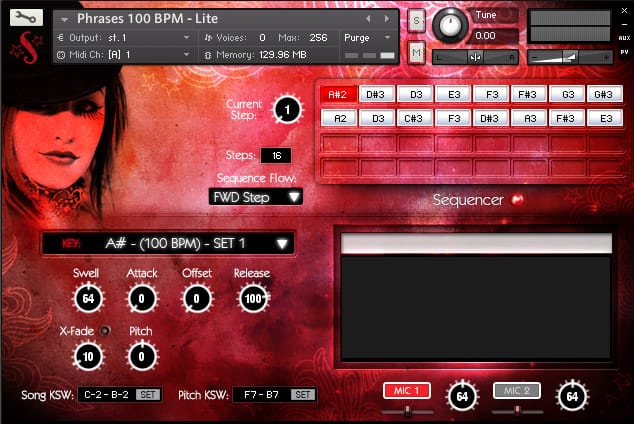The width and height of the screenshot is (634, 424).
Task: Select sequencer step E3 in first row
Action: 454,95
